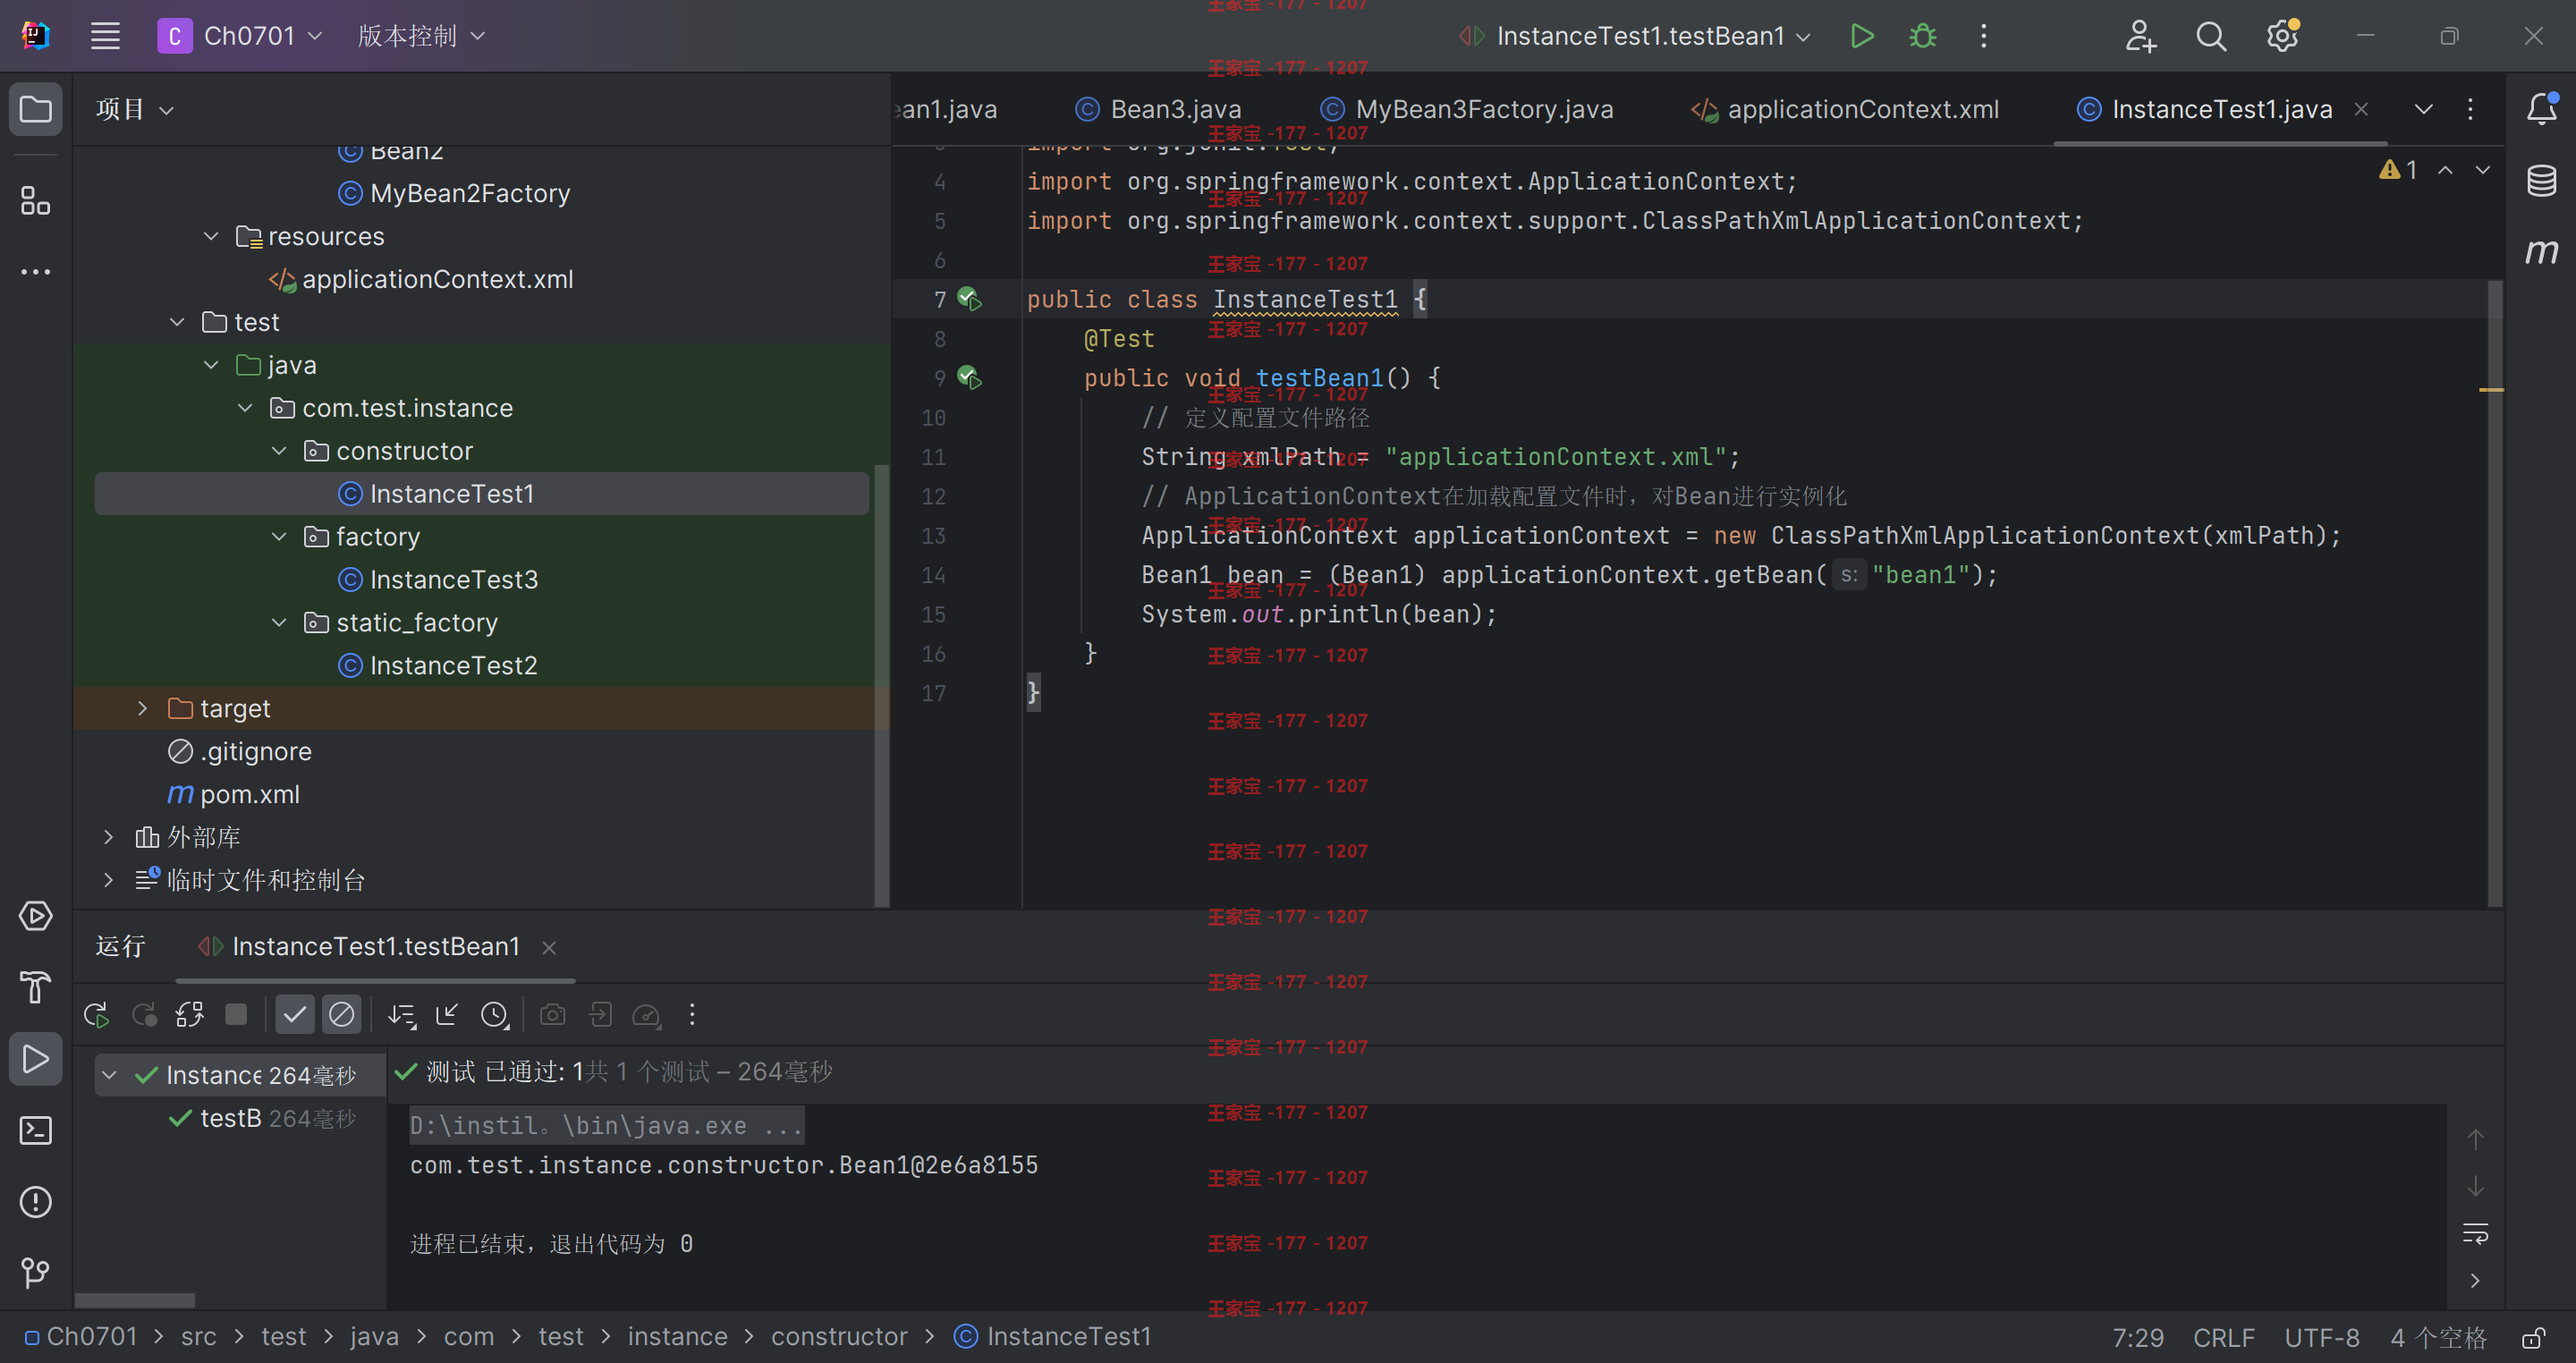Screen dimensions: 2576x1363
Task: Collapse all test results
Action: pos(448,1015)
